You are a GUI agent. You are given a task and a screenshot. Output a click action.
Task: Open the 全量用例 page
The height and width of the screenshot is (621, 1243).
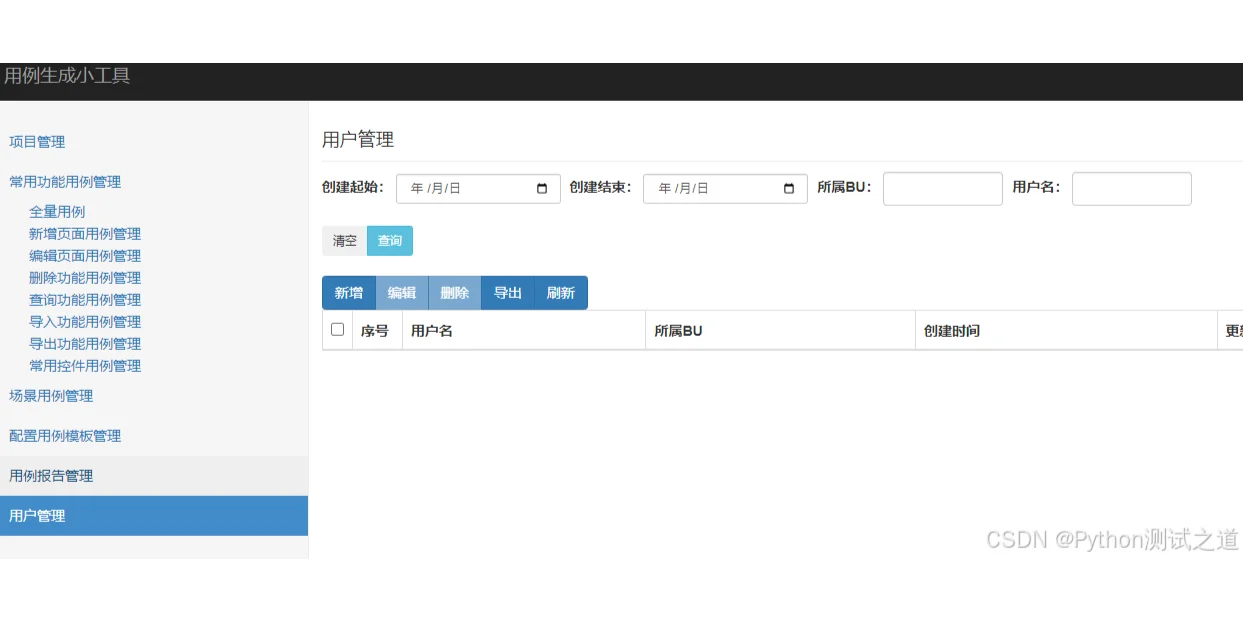(x=58, y=211)
